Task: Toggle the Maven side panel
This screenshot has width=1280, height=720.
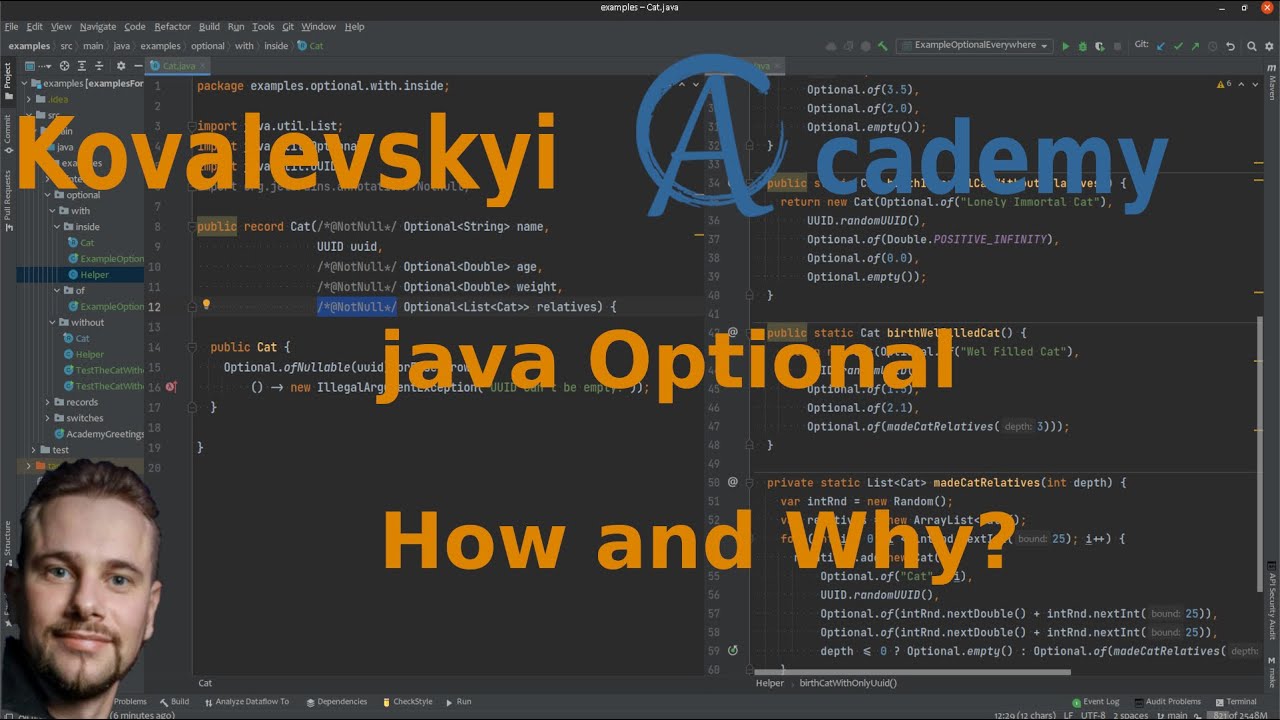Action: point(1272,83)
